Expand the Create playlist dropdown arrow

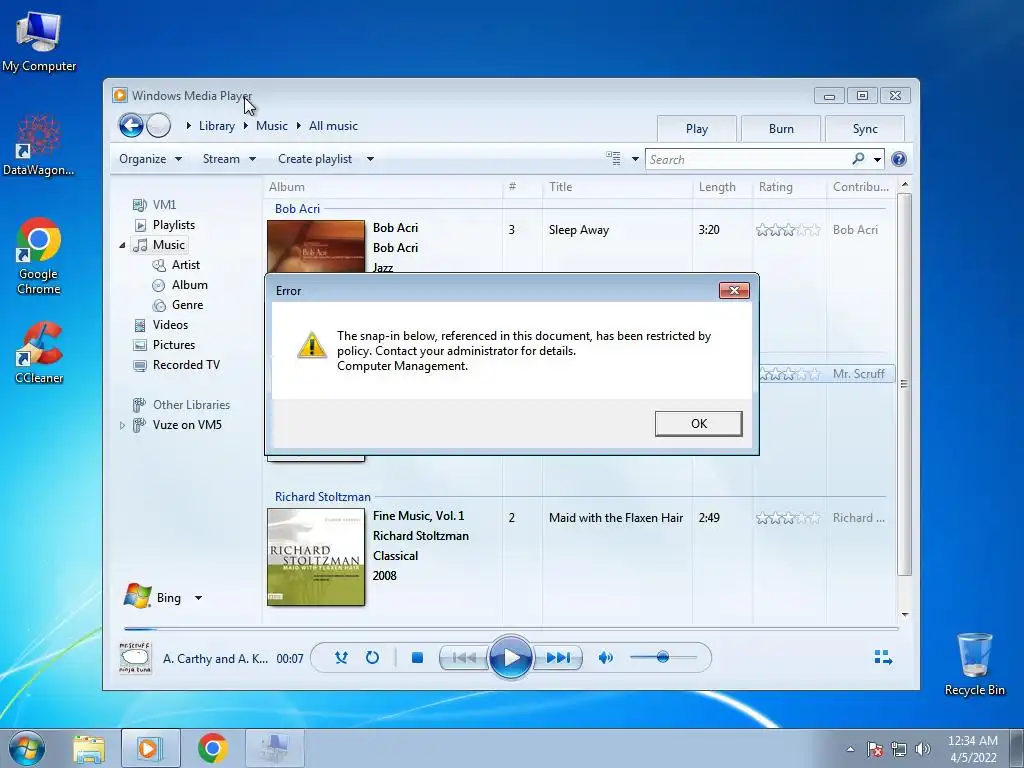pyautogui.click(x=370, y=159)
